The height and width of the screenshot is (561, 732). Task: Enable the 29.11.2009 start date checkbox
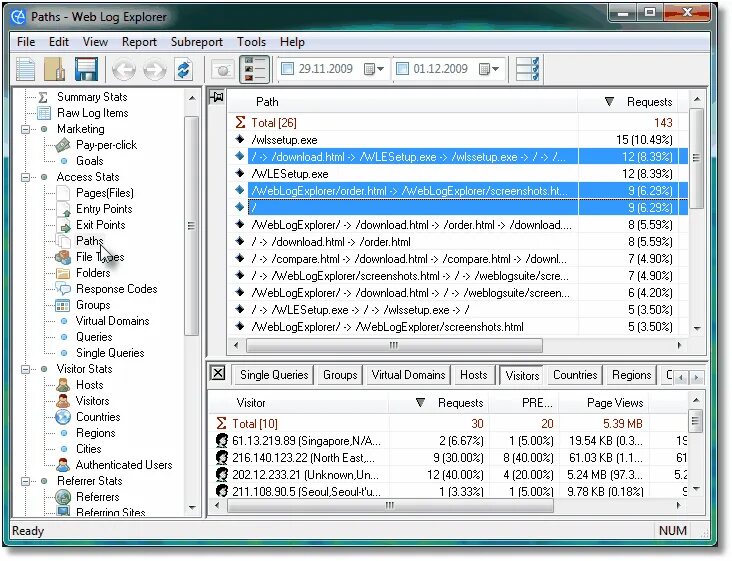pyautogui.click(x=288, y=69)
